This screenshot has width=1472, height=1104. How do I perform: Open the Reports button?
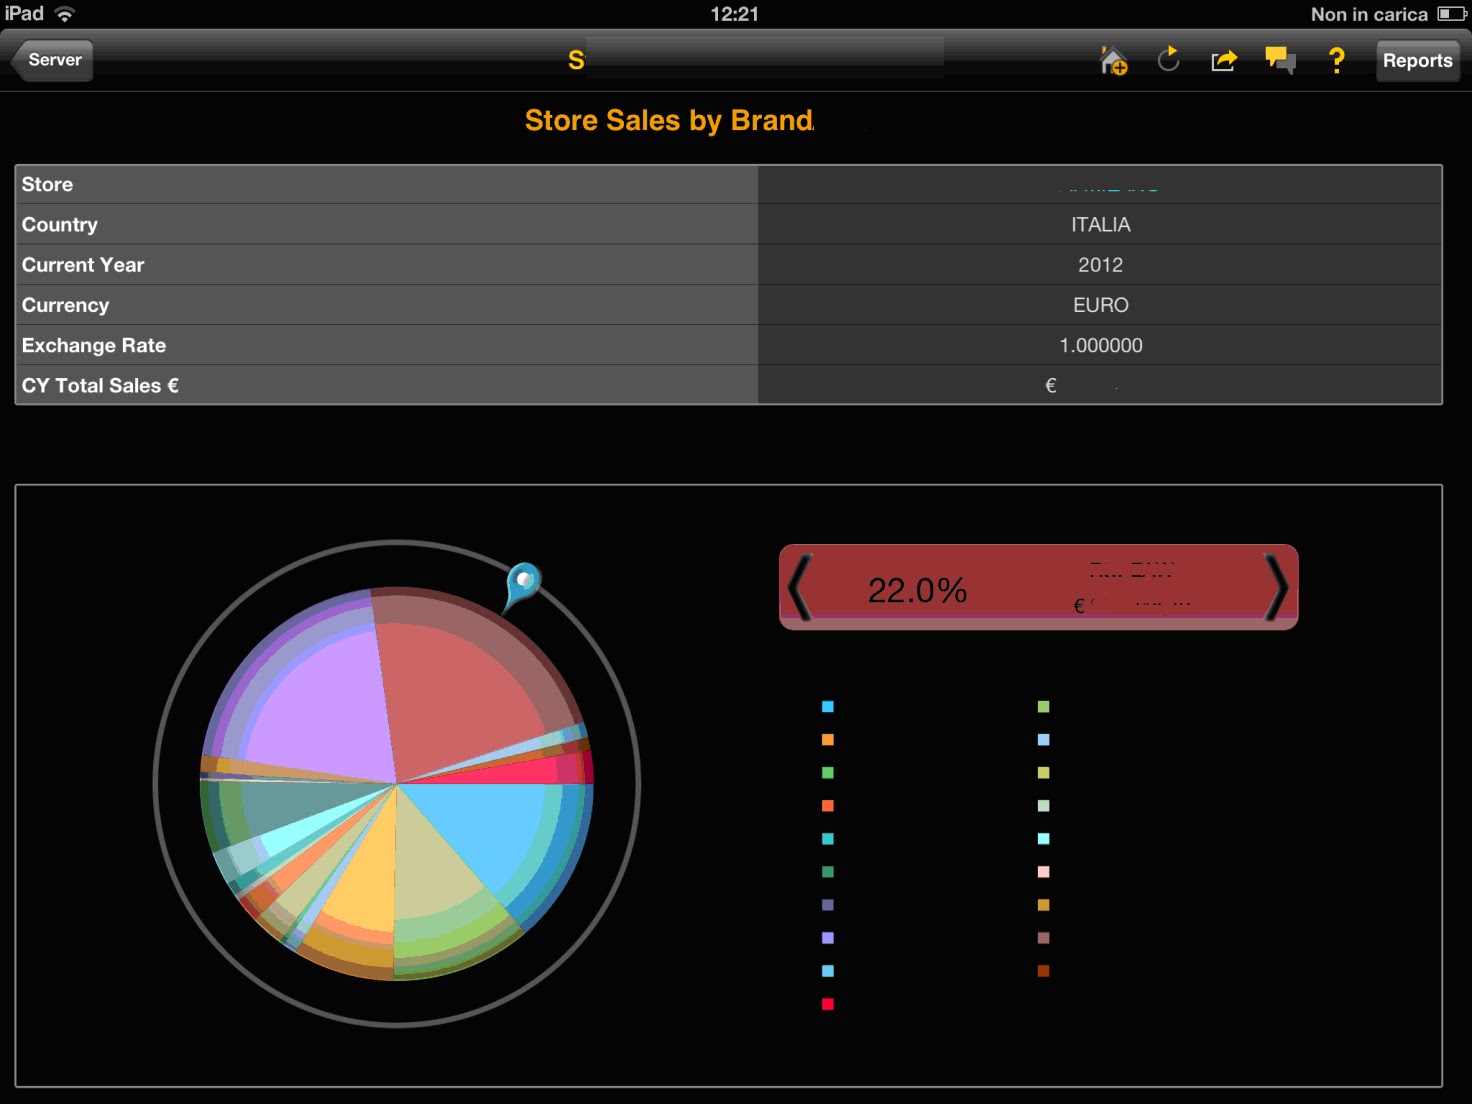(1417, 60)
